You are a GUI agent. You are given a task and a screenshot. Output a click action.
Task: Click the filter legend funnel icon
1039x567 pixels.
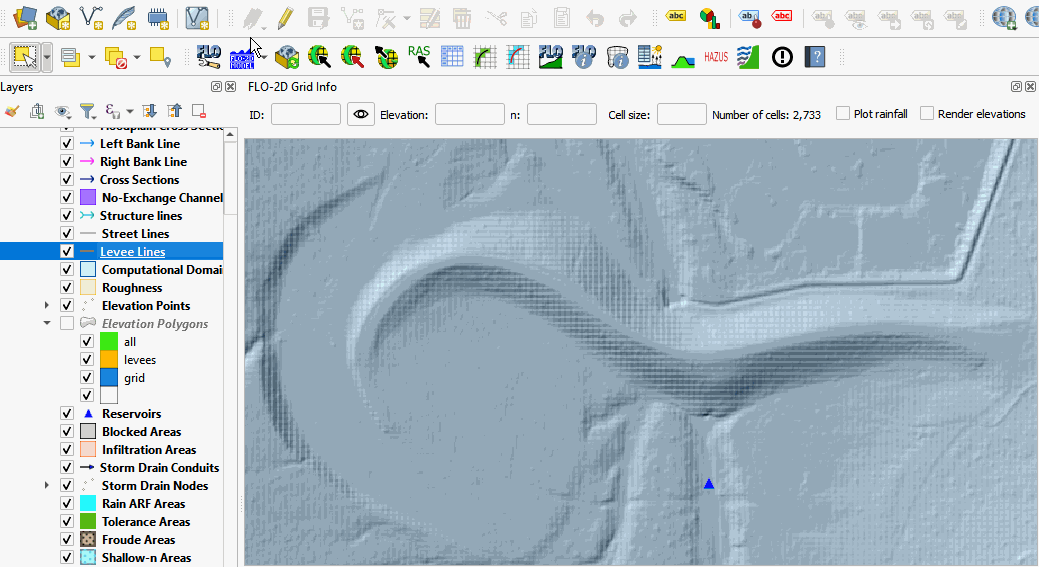(87, 111)
